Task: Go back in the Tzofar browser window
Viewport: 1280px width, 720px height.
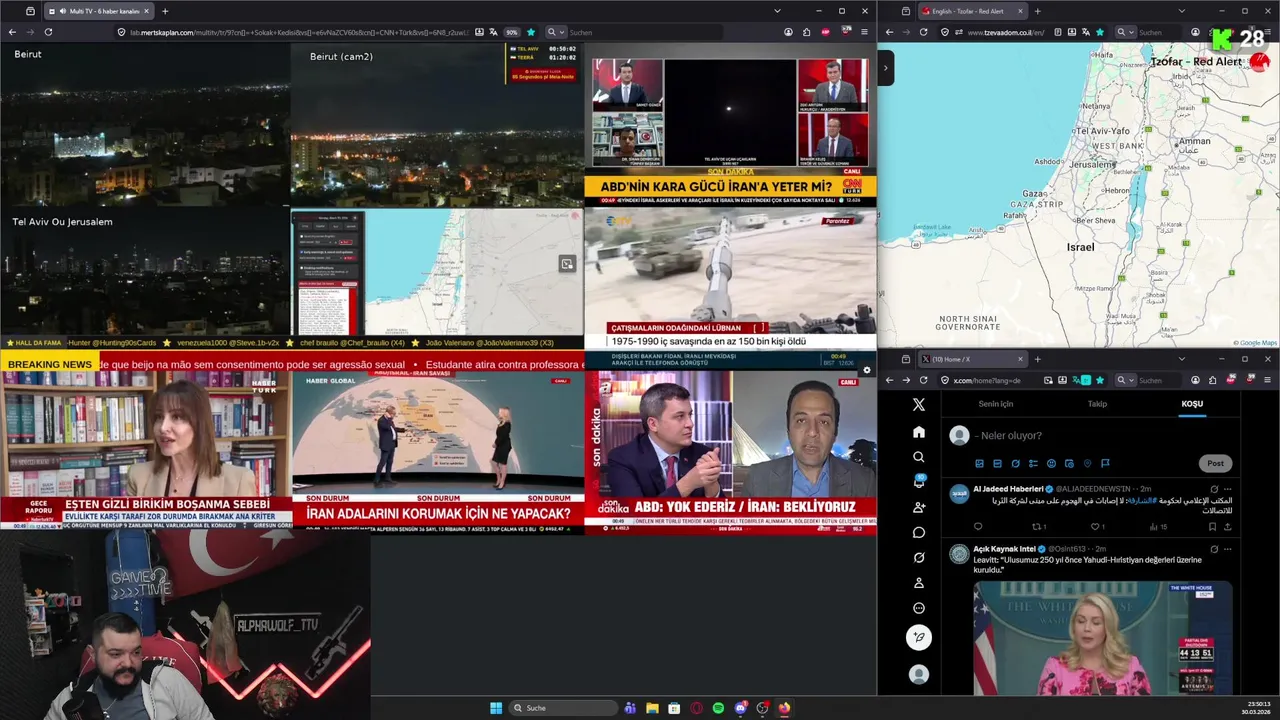Action: (889, 32)
